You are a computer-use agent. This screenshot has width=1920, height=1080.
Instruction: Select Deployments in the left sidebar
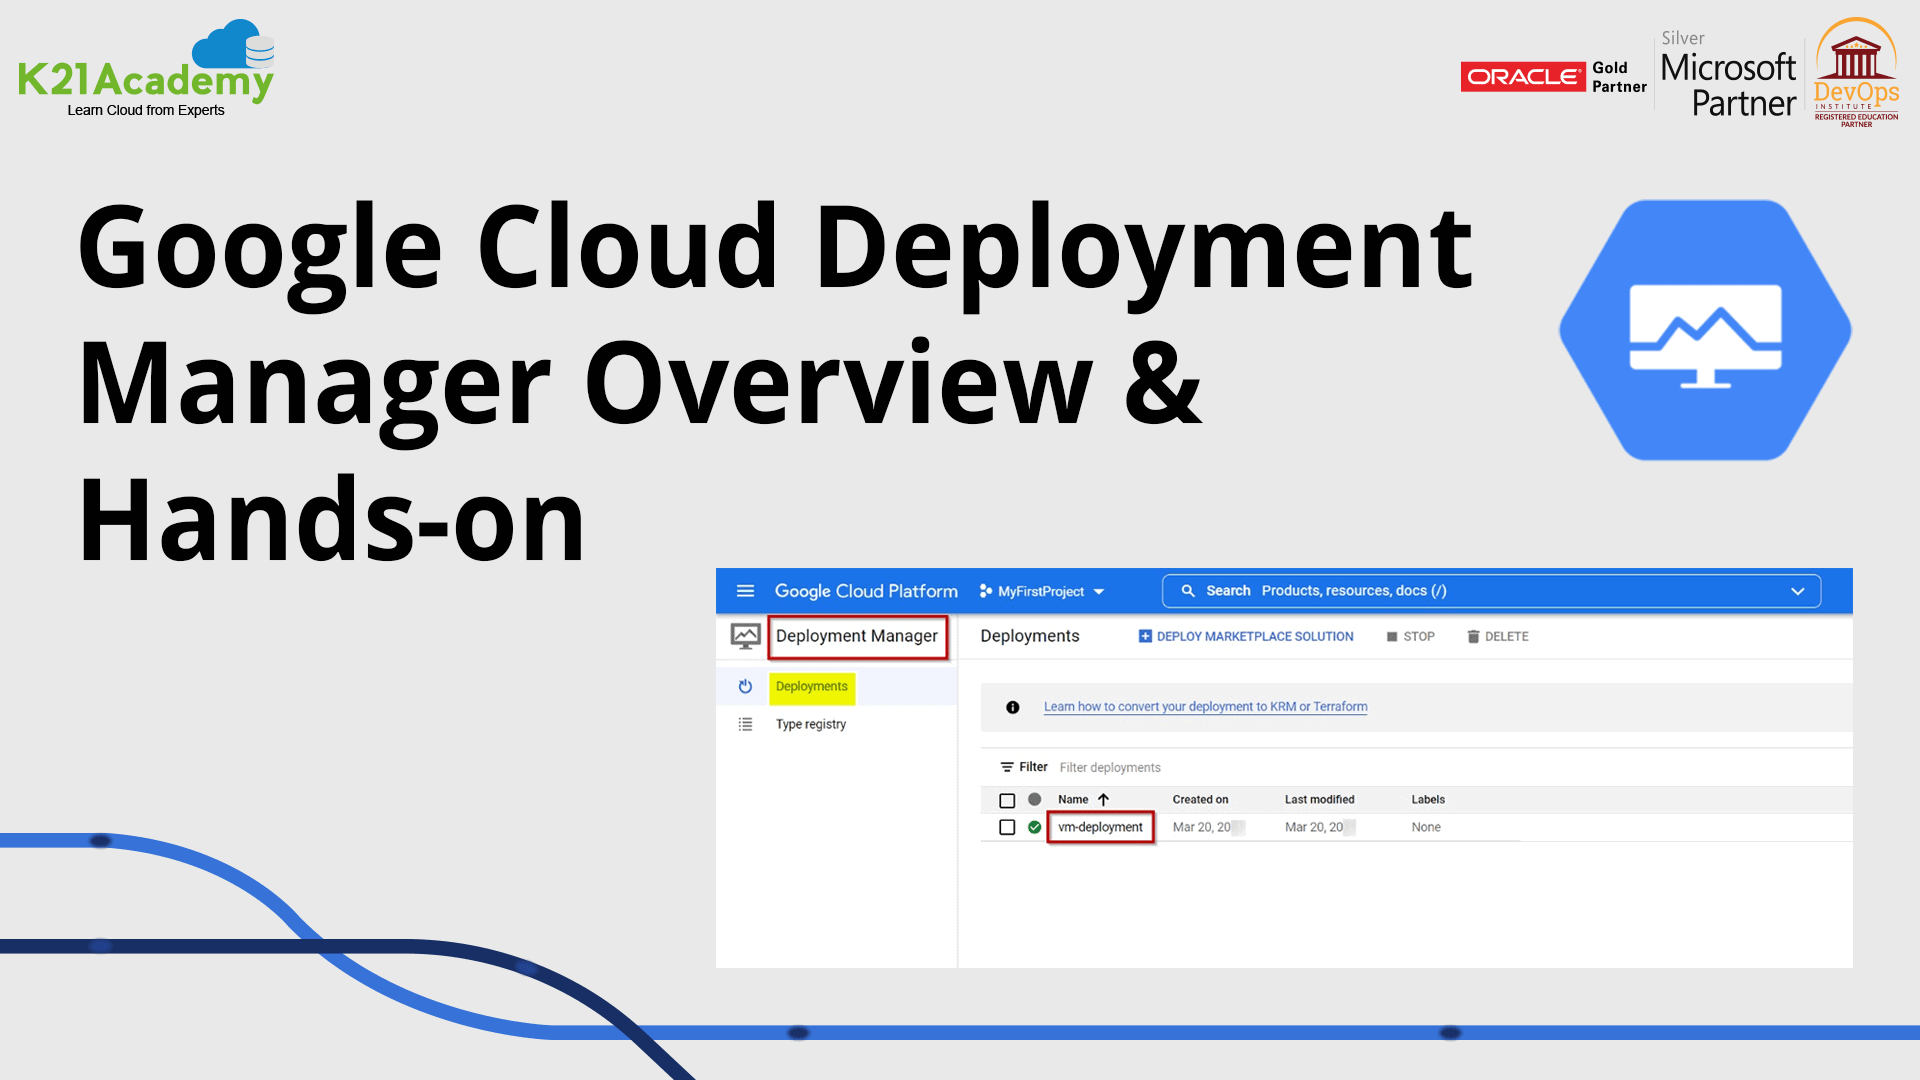point(811,687)
